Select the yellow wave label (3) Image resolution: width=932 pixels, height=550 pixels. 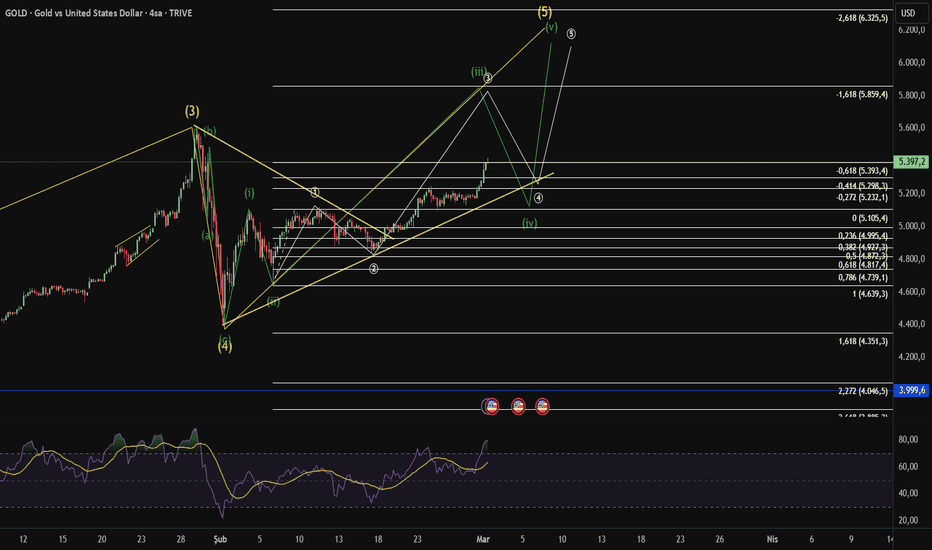tap(192, 111)
